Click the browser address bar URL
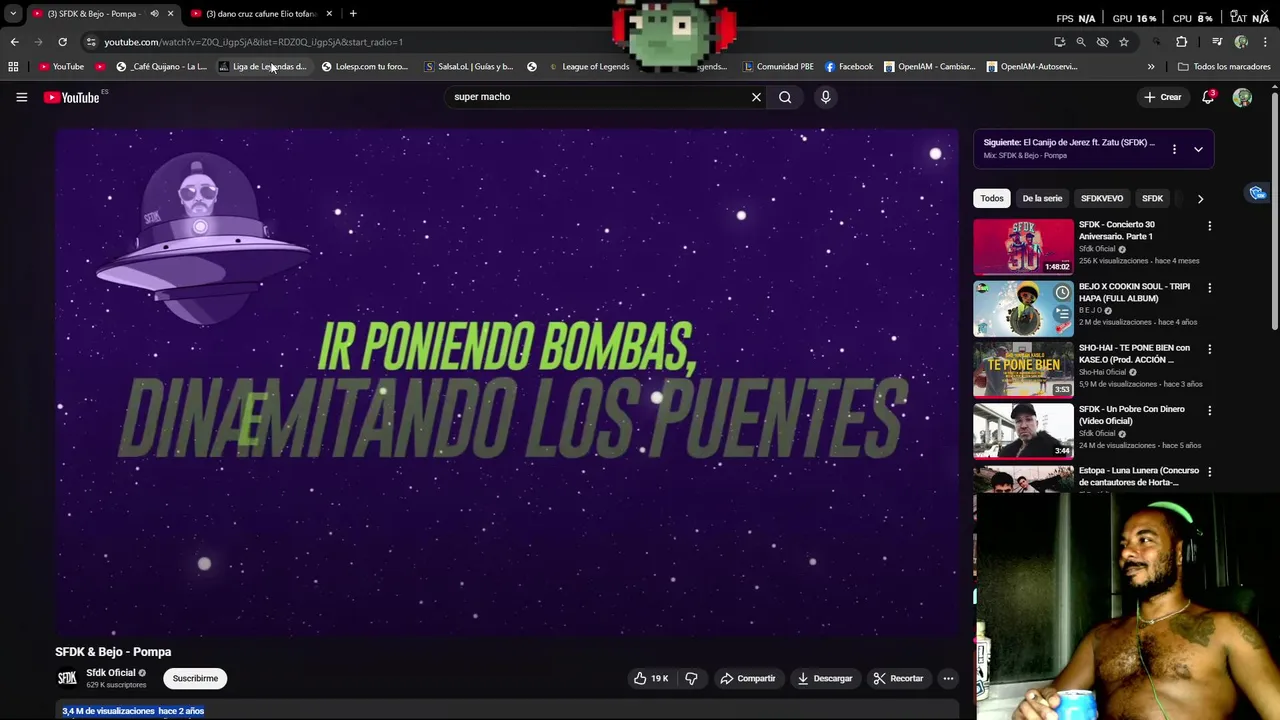 (x=253, y=42)
